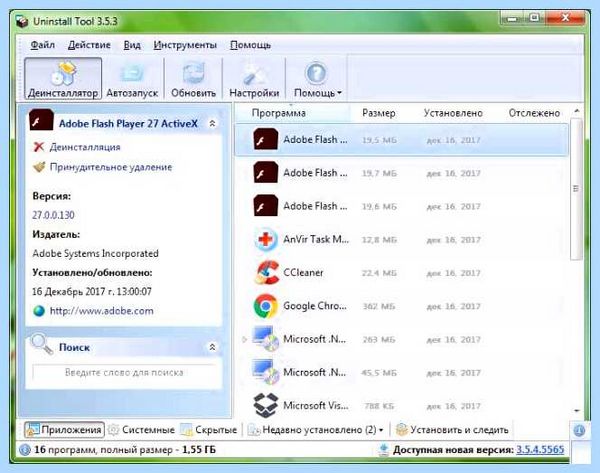600x473 pixels.
Task: Open the Автозапуск startup manager
Action: (x=132, y=78)
